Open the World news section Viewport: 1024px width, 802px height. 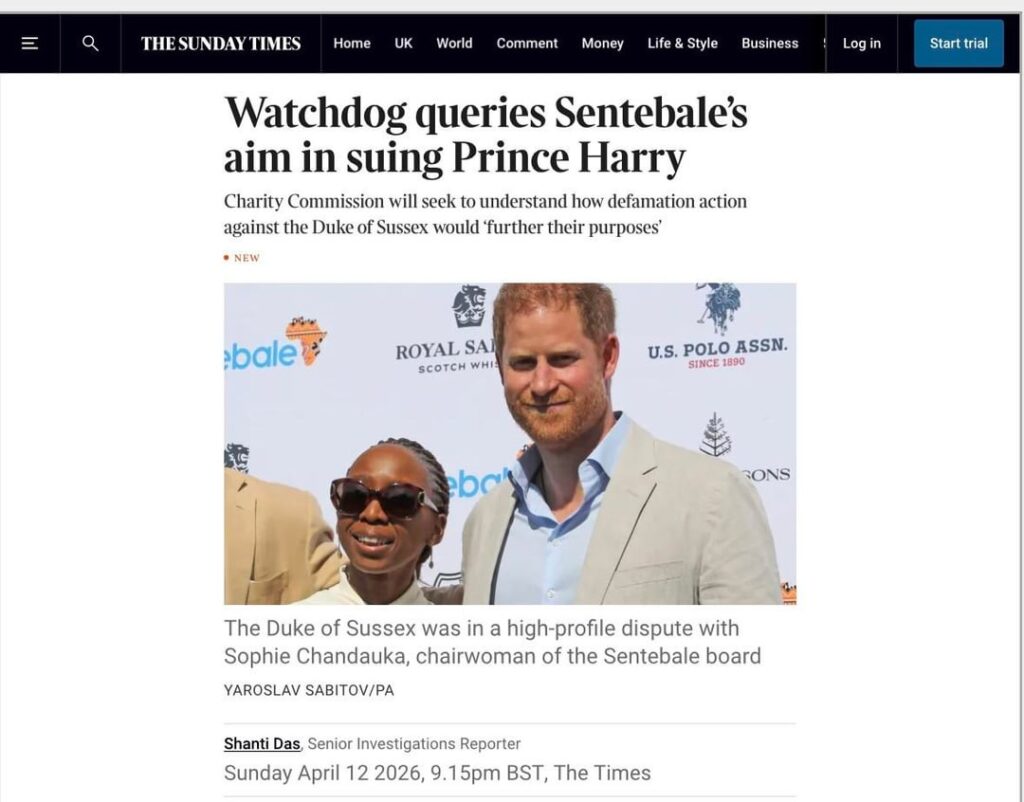pos(455,43)
